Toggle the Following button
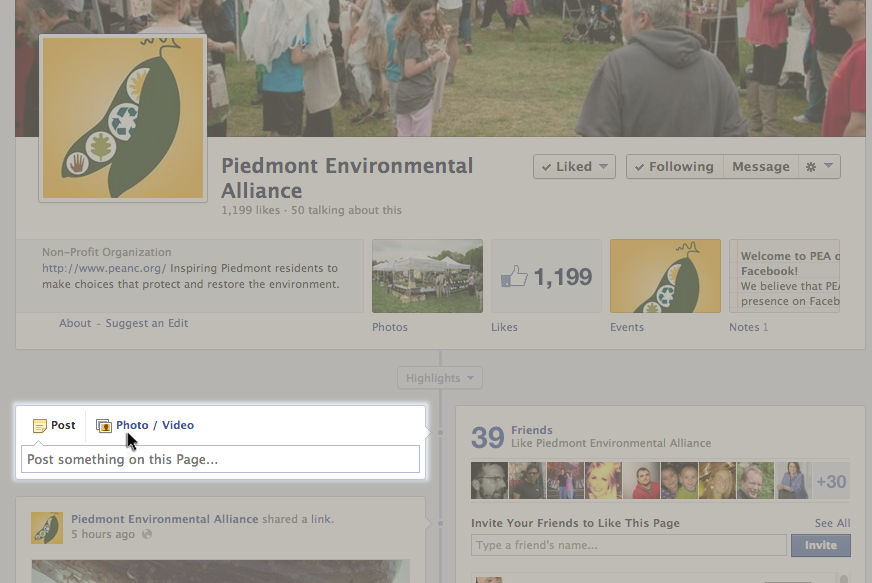The width and height of the screenshot is (872, 583). pyautogui.click(x=675, y=166)
